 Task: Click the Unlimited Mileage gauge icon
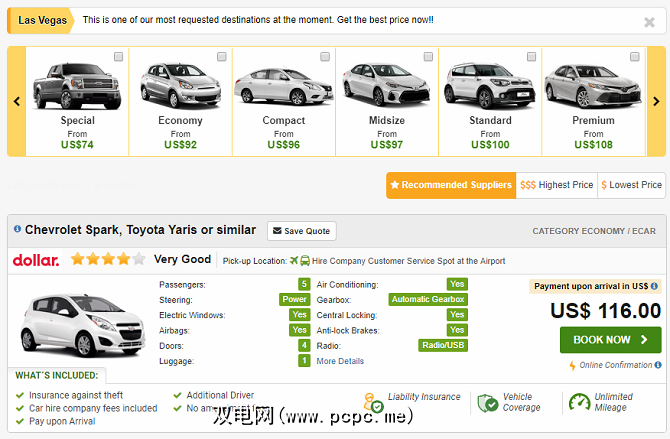click(x=579, y=402)
